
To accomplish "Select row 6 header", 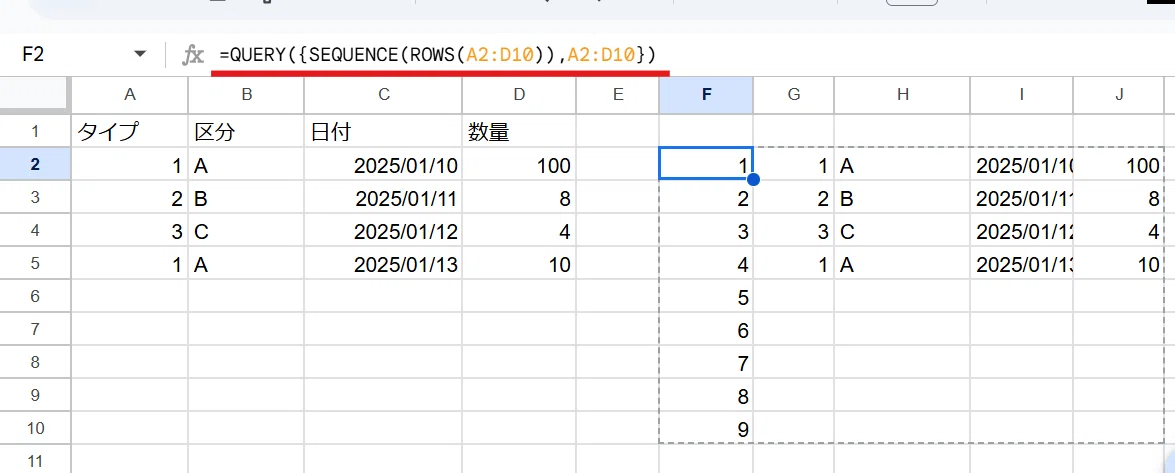I will 35,296.
